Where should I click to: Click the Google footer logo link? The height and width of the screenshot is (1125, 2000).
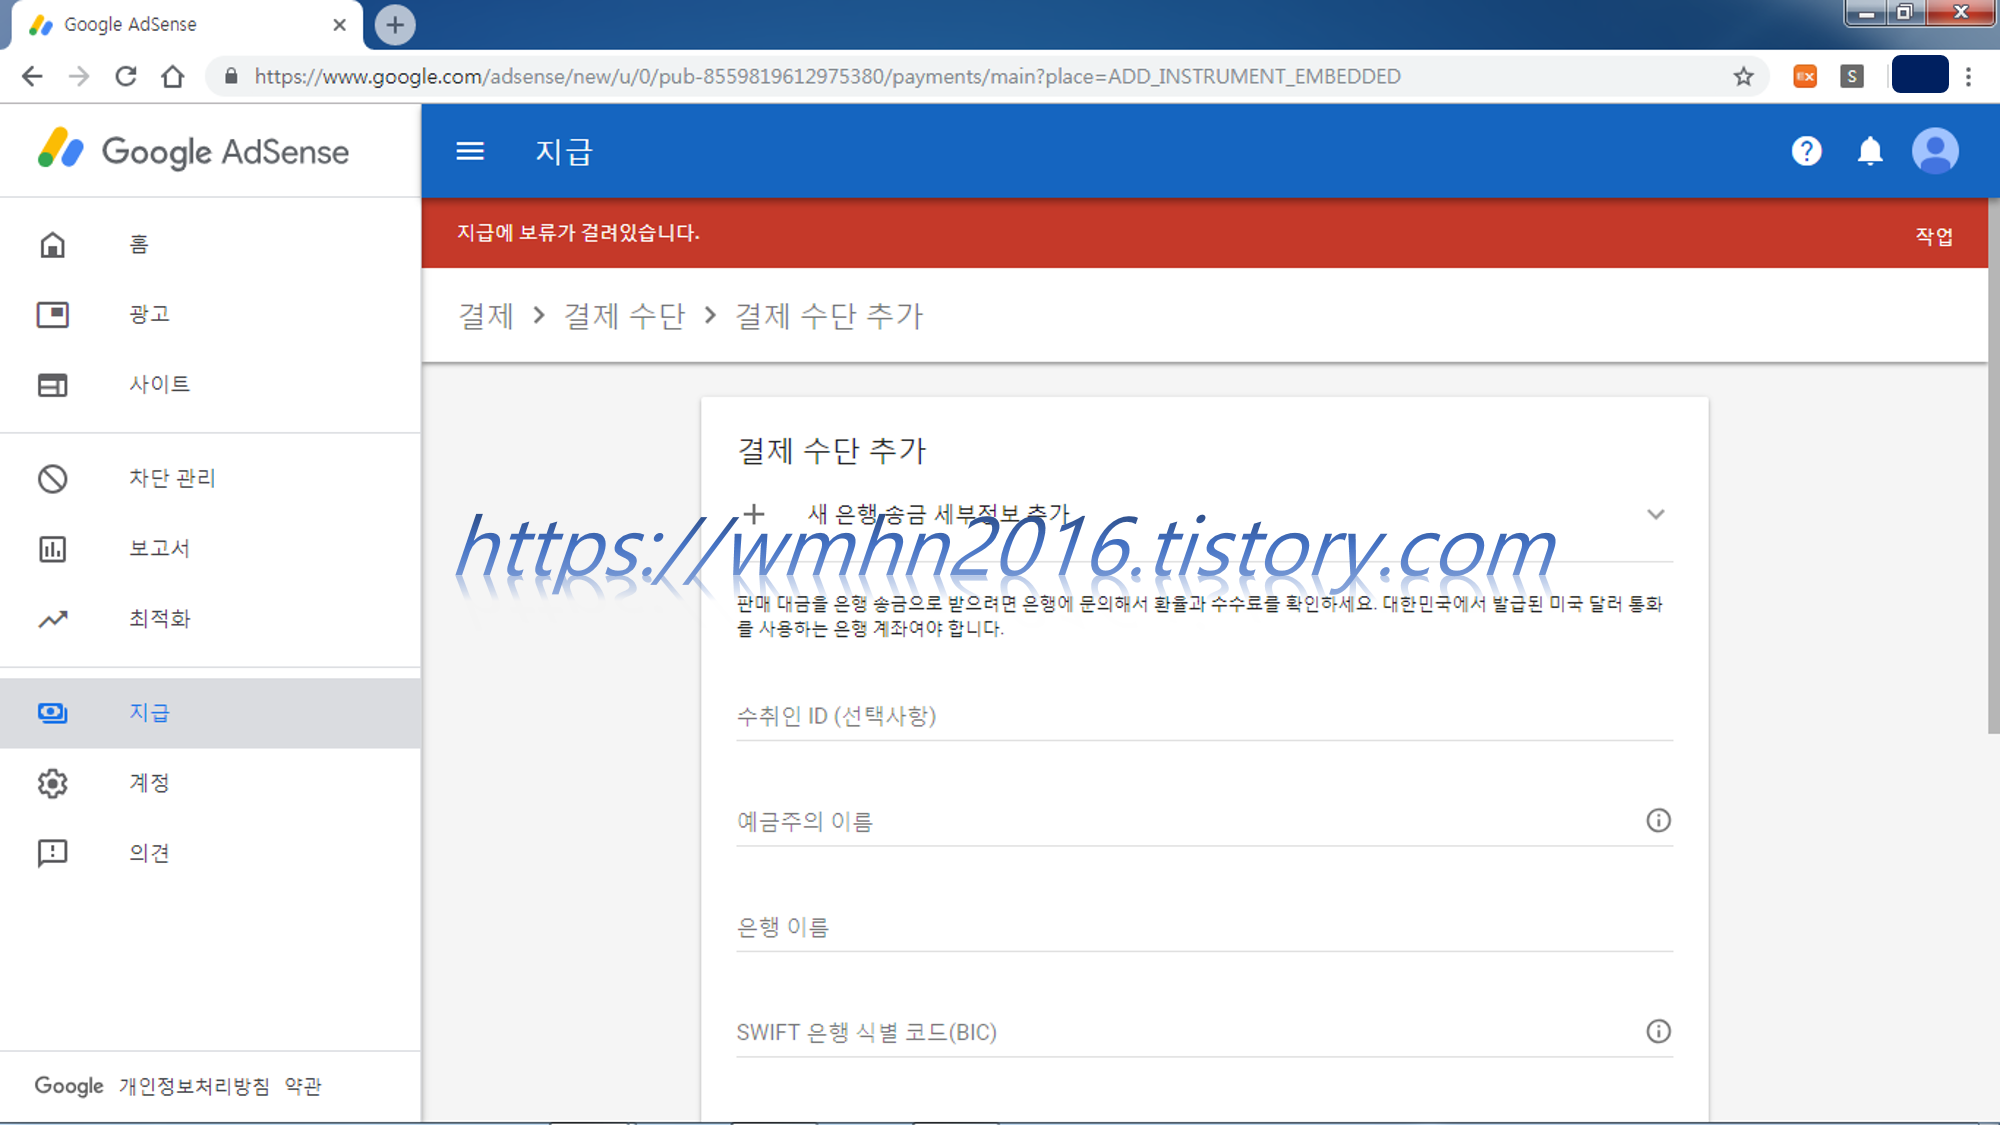69,1086
